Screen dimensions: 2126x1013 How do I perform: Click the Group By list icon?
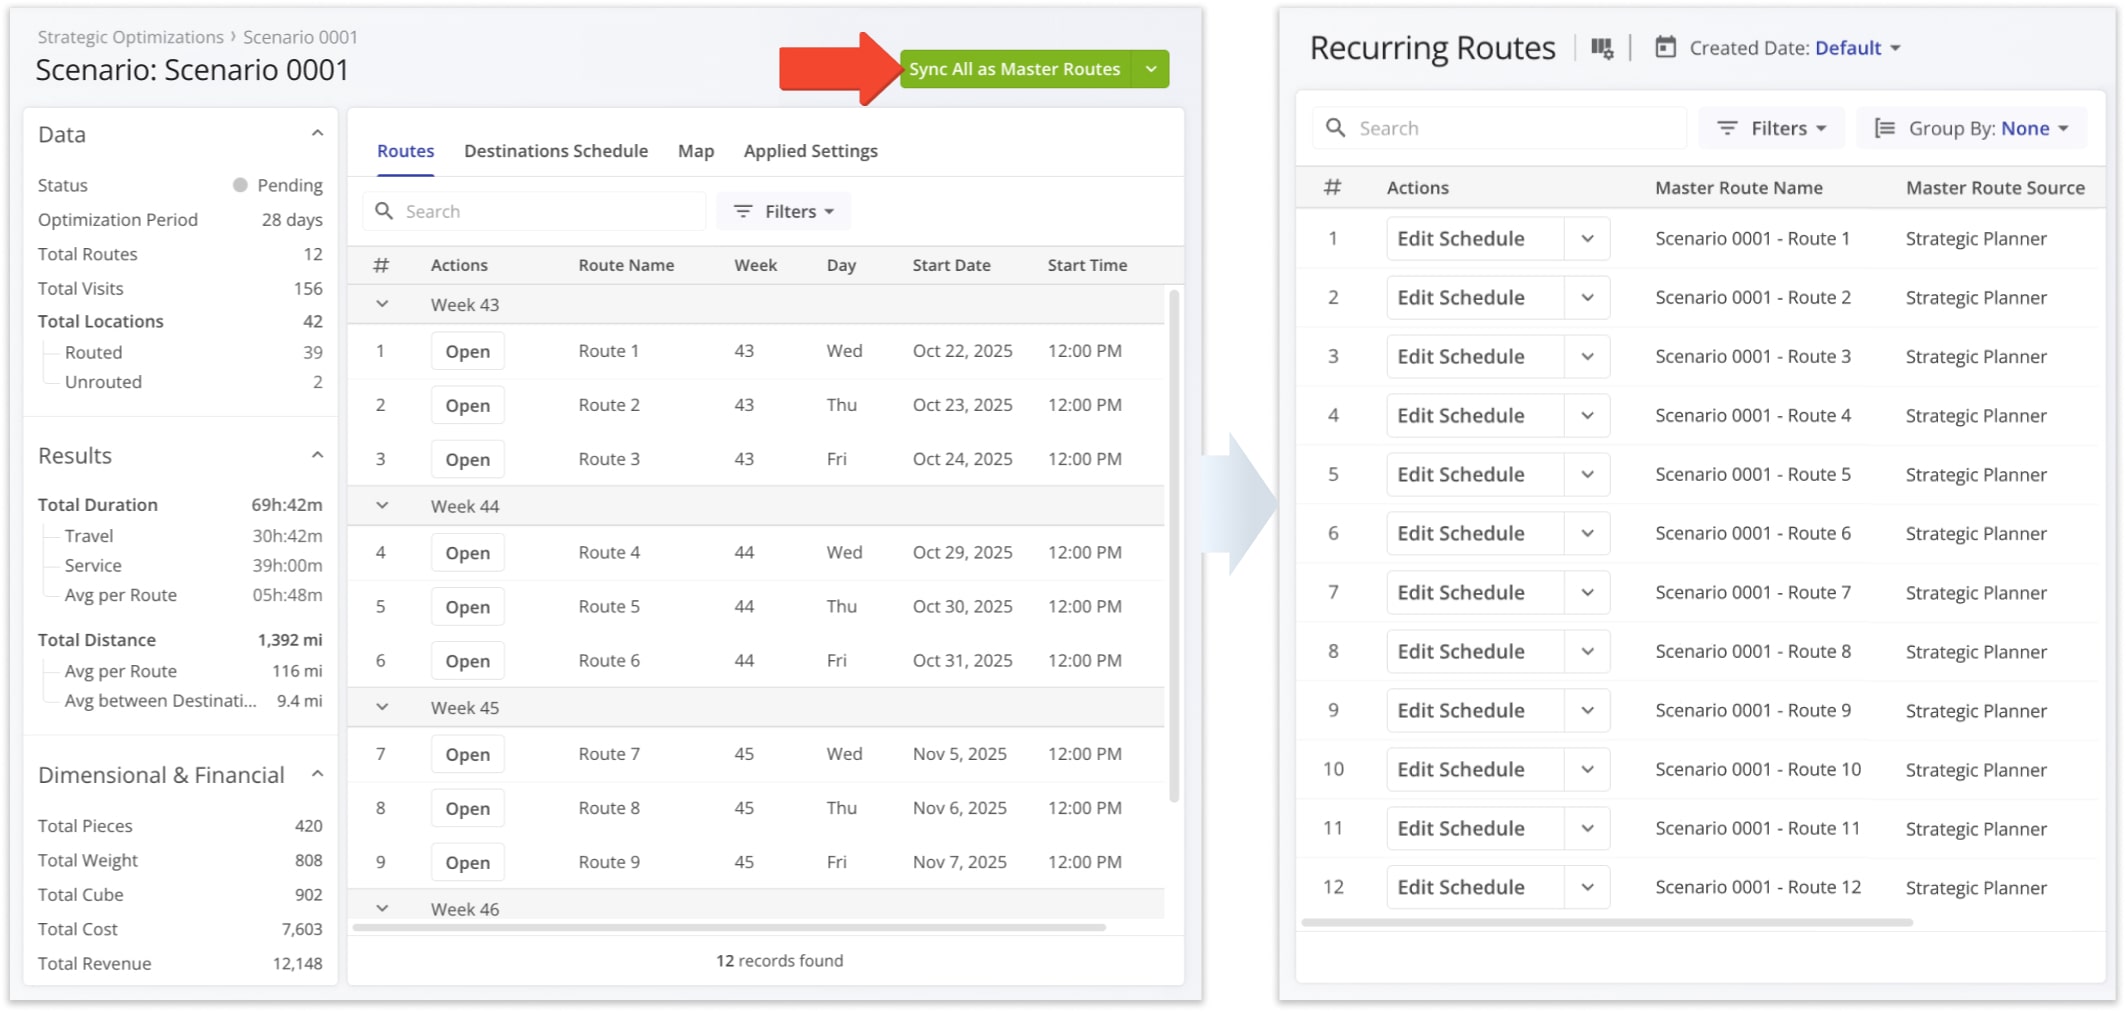pyautogui.click(x=1884, y=128)
